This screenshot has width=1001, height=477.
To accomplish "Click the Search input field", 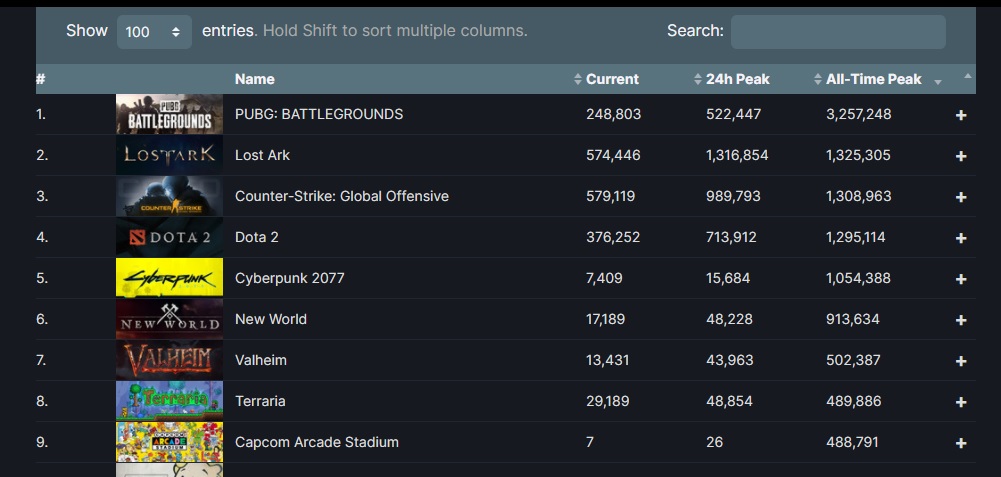I will coord(838,31).
